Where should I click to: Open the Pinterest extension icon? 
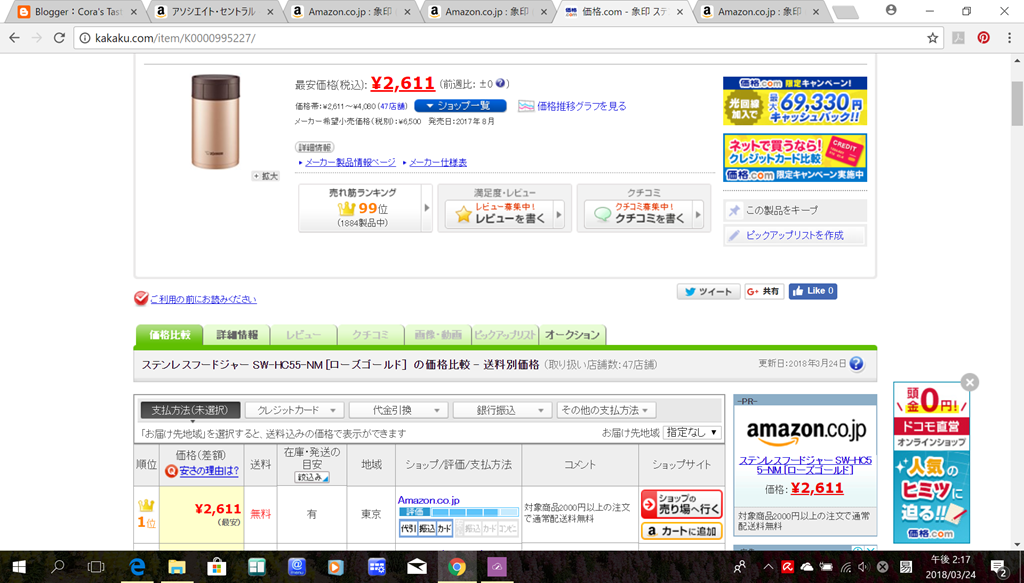tap(983, 38)
